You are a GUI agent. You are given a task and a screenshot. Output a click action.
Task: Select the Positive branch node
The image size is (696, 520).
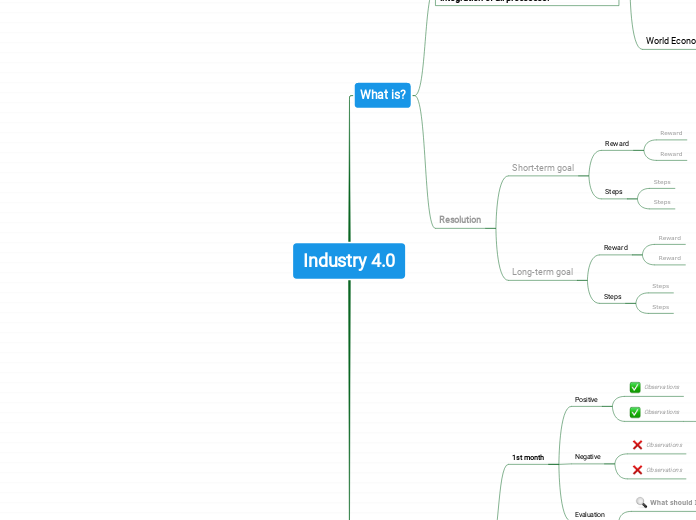(x=586, y=400)
